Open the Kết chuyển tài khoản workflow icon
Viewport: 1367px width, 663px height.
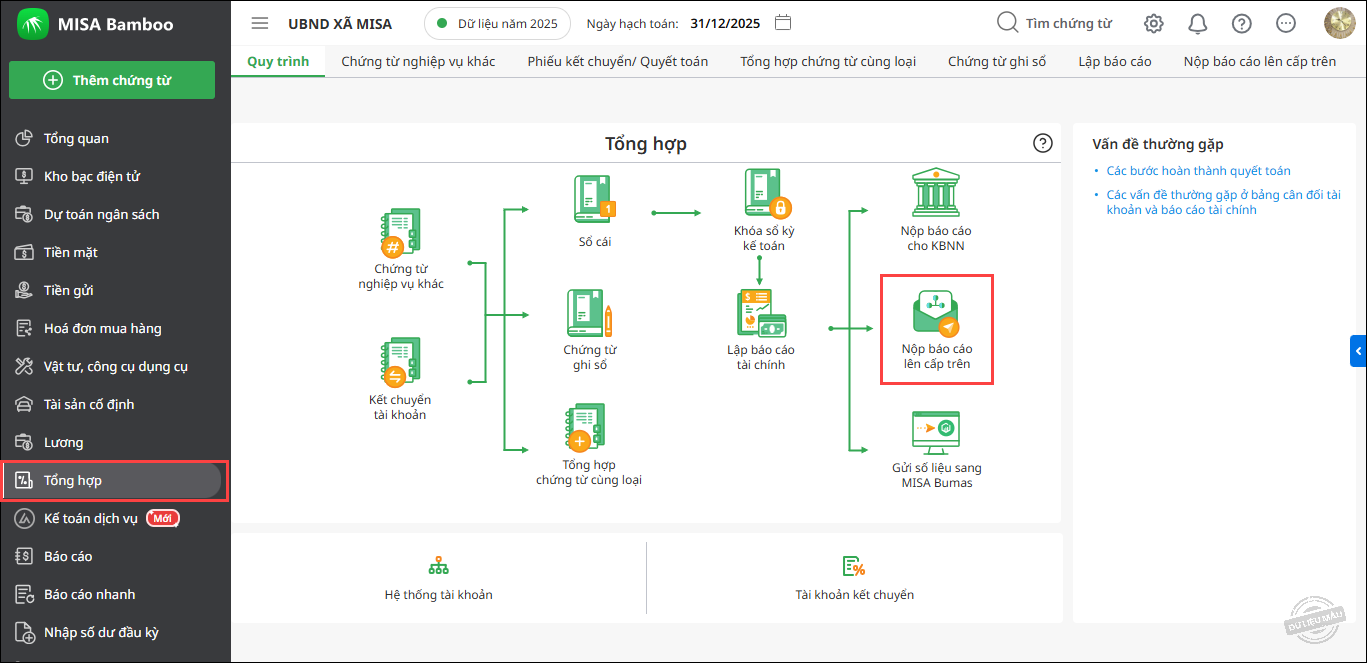click(401, 363)
